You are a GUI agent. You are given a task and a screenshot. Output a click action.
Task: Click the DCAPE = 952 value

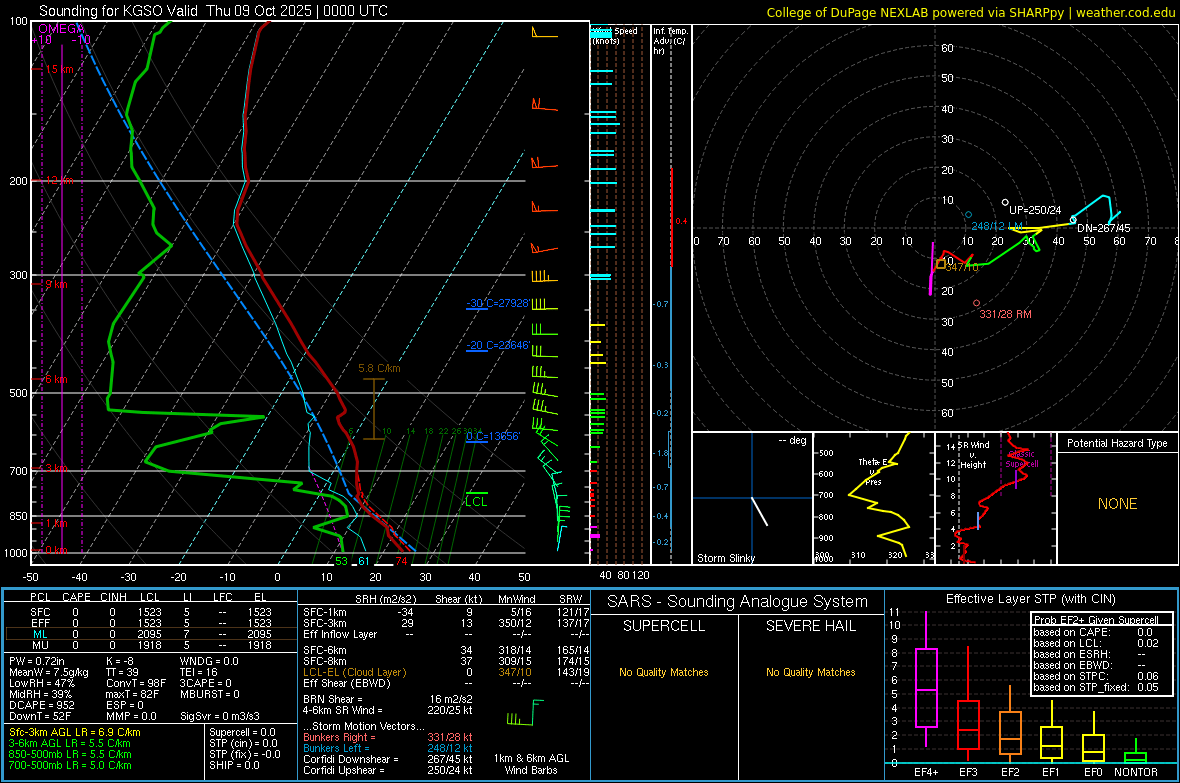(41, 705)
